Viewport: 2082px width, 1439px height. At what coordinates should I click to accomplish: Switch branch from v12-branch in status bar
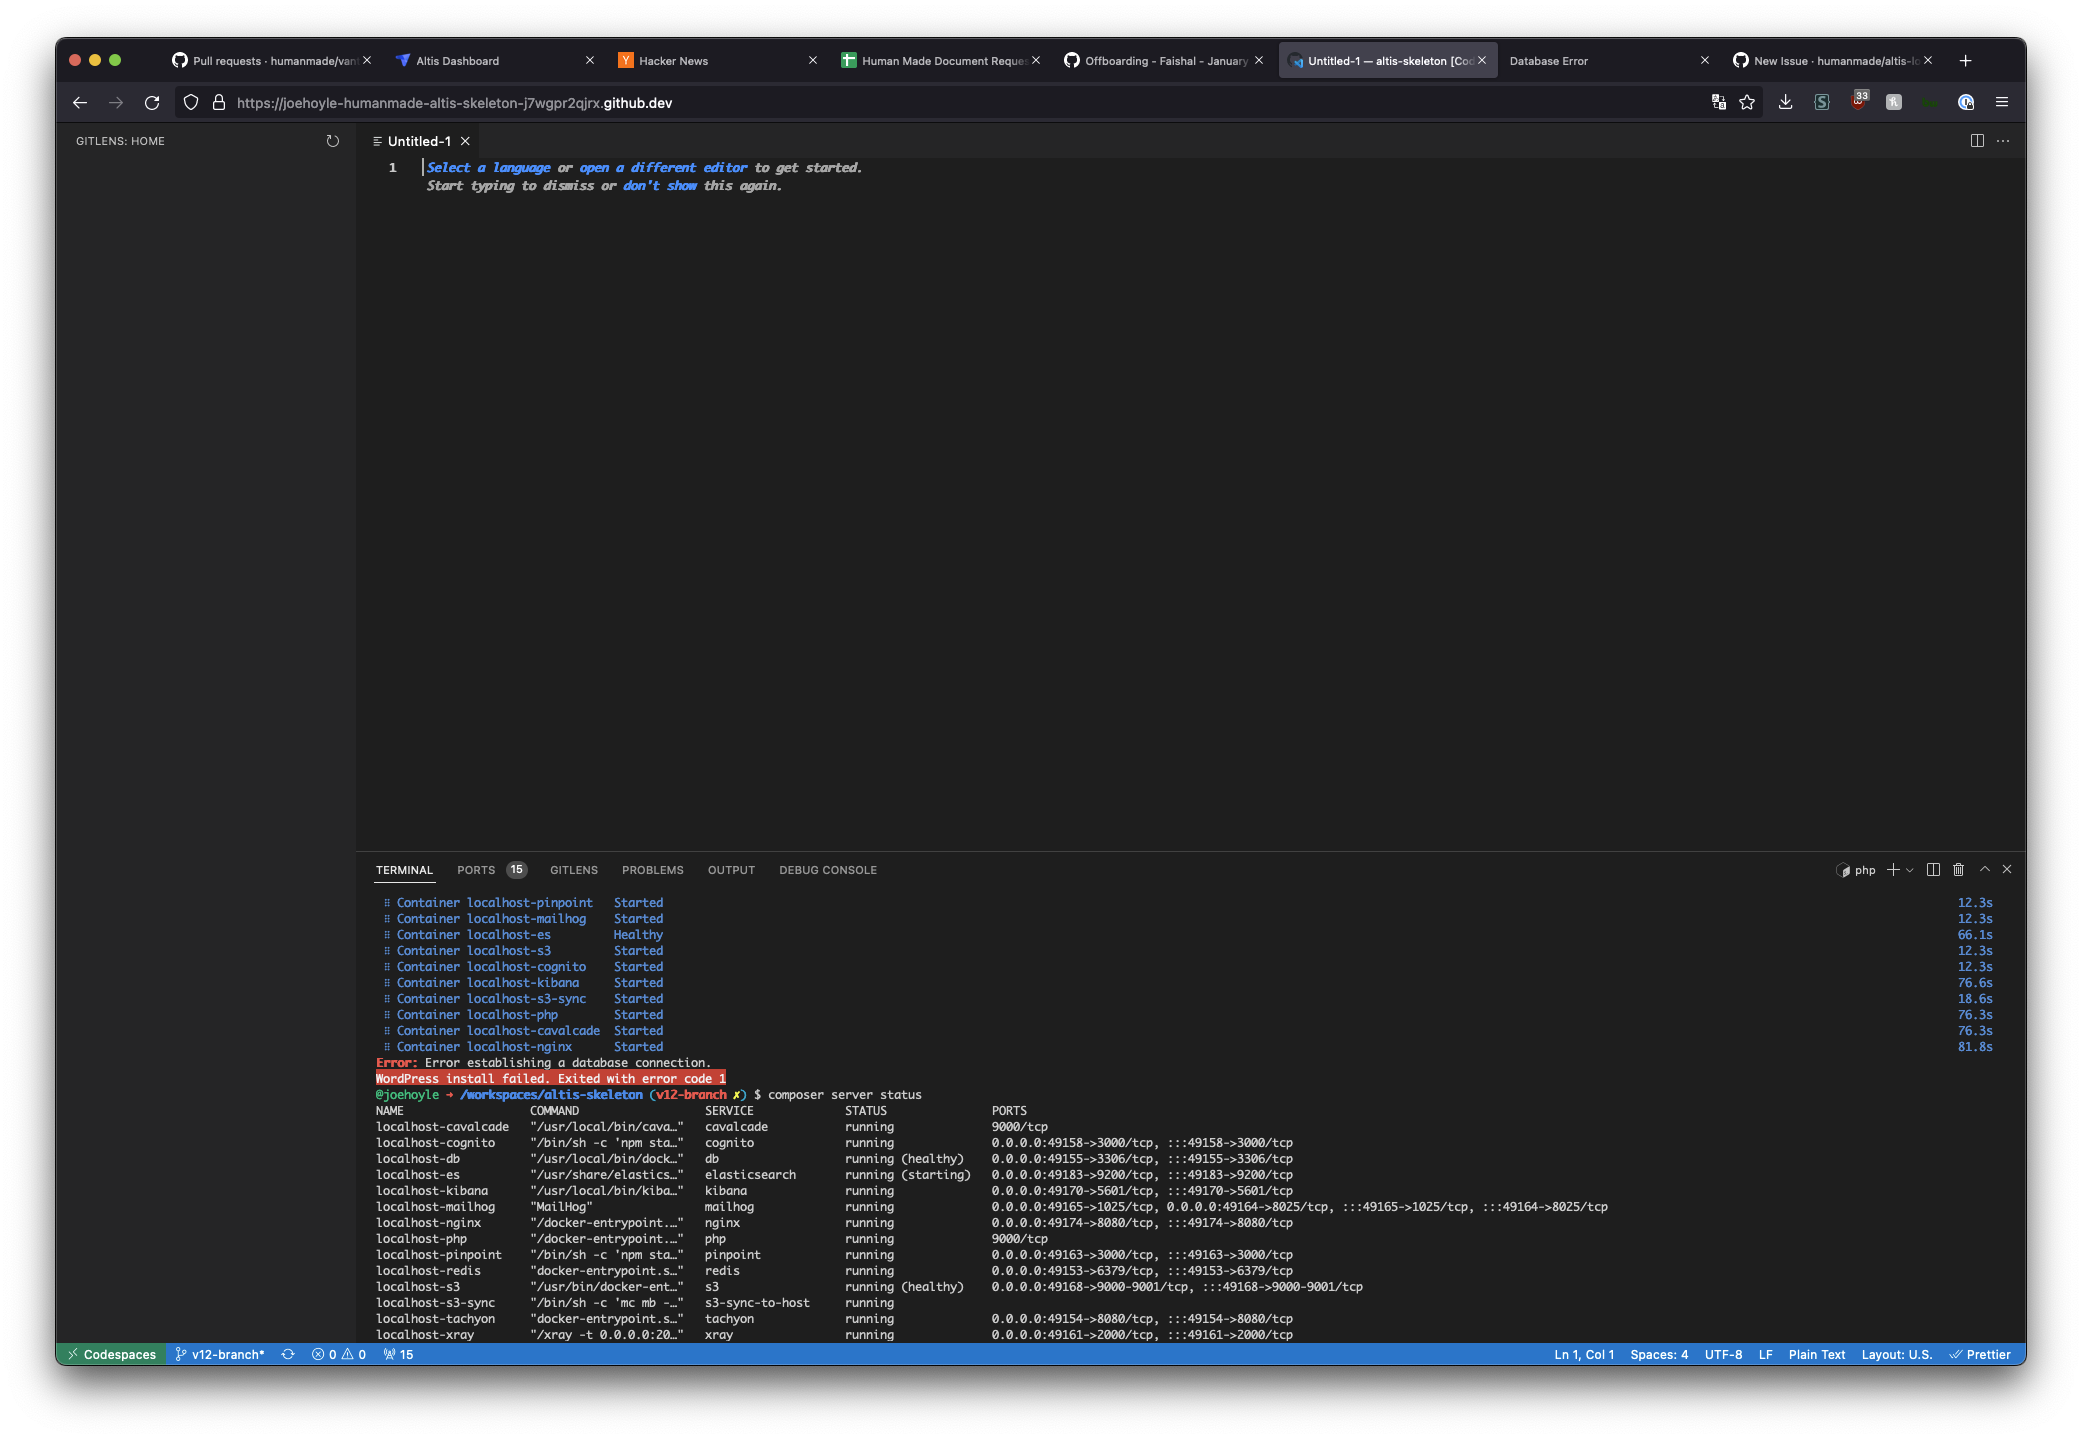point(220,1355)
